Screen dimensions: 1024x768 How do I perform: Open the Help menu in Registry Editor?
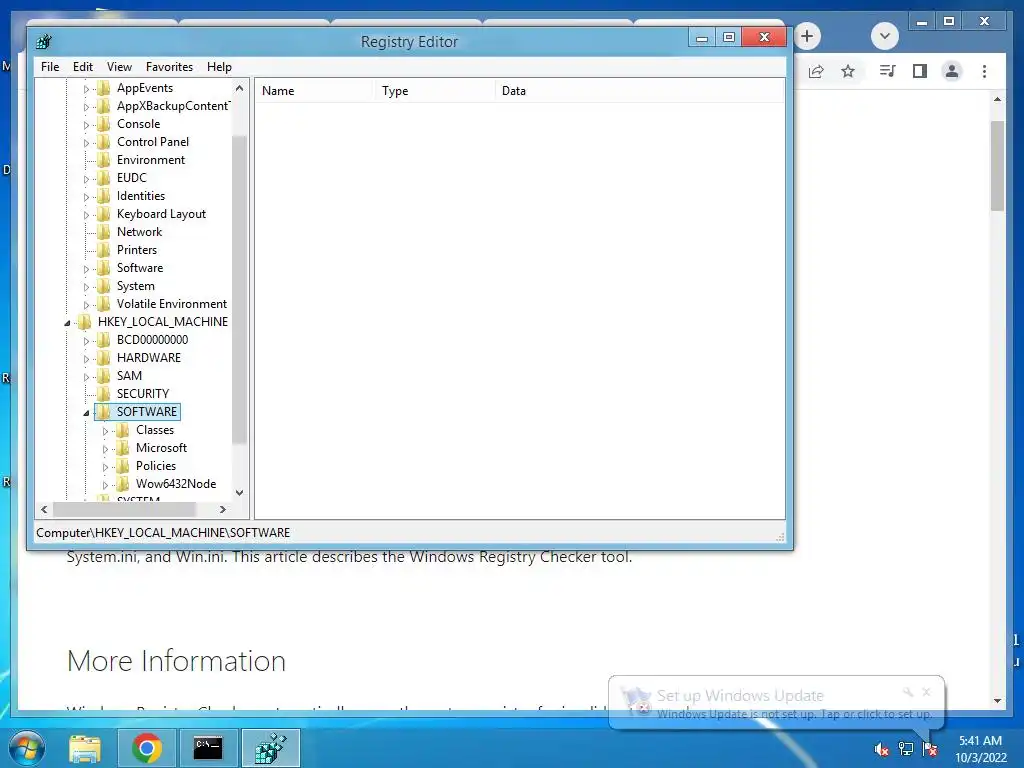(x=219, y=67)
